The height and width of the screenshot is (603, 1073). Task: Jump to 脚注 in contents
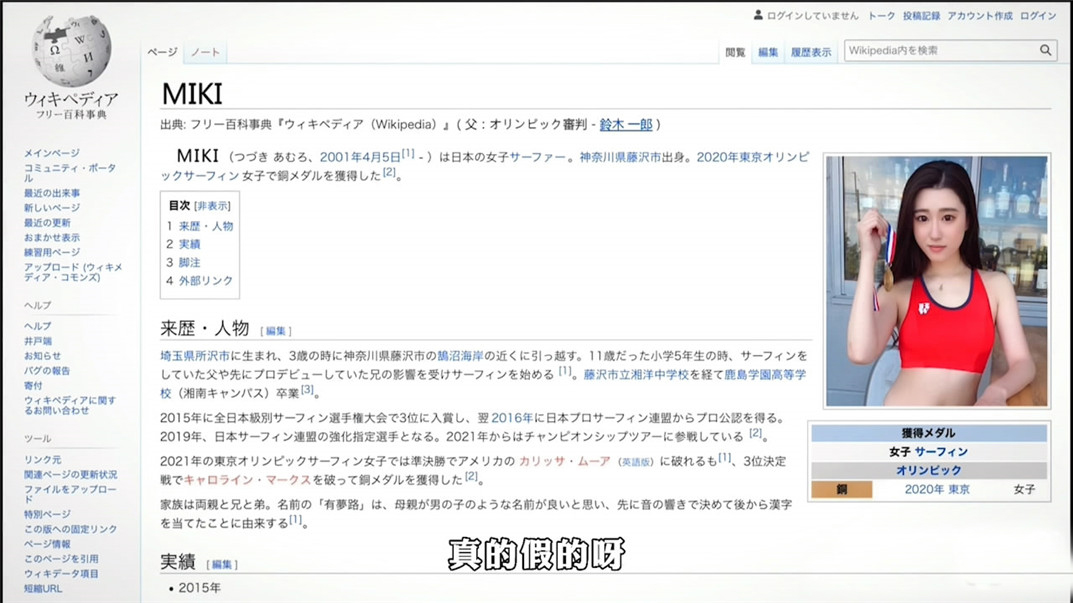coord(190,263)
